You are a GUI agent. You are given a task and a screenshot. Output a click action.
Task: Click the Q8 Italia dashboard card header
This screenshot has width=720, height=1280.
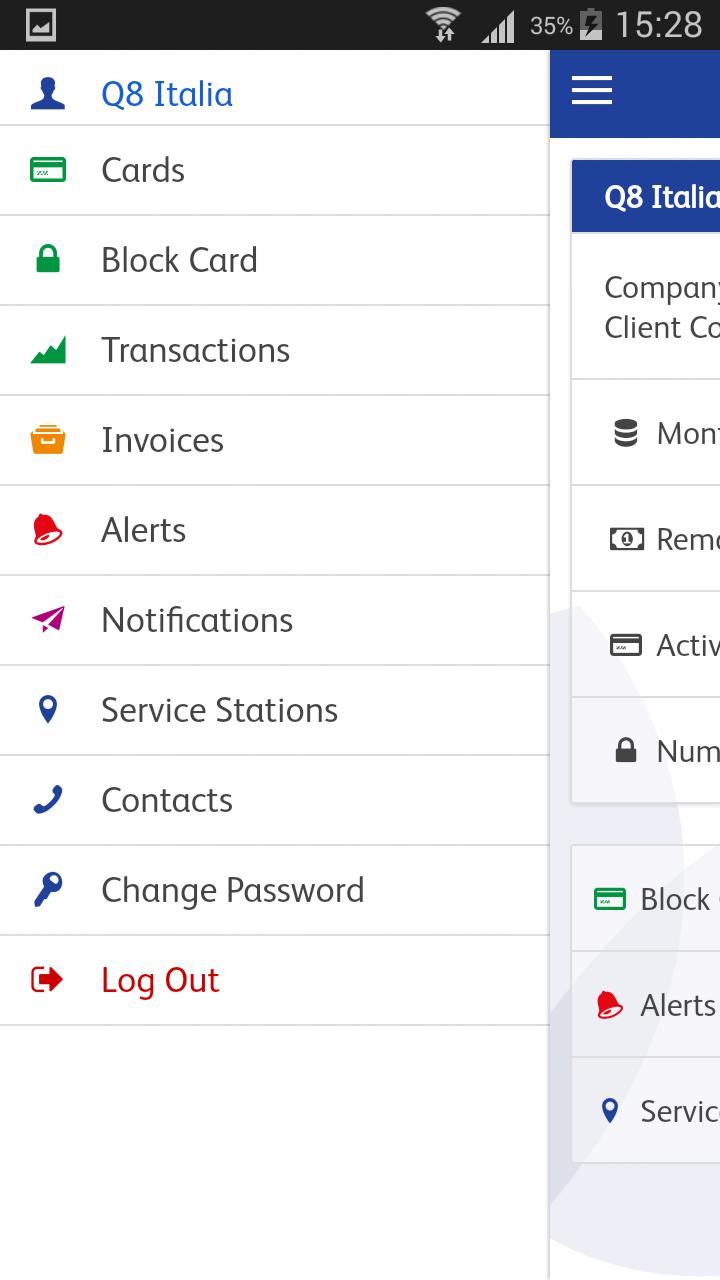(x=660, y=197)
